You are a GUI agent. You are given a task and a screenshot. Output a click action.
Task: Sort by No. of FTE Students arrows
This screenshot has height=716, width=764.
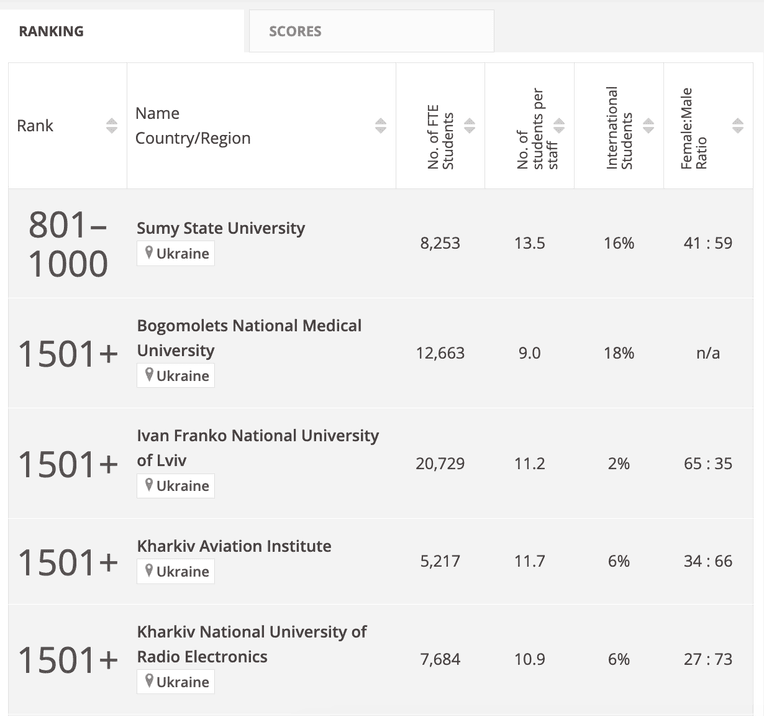[x=469, y=126]
